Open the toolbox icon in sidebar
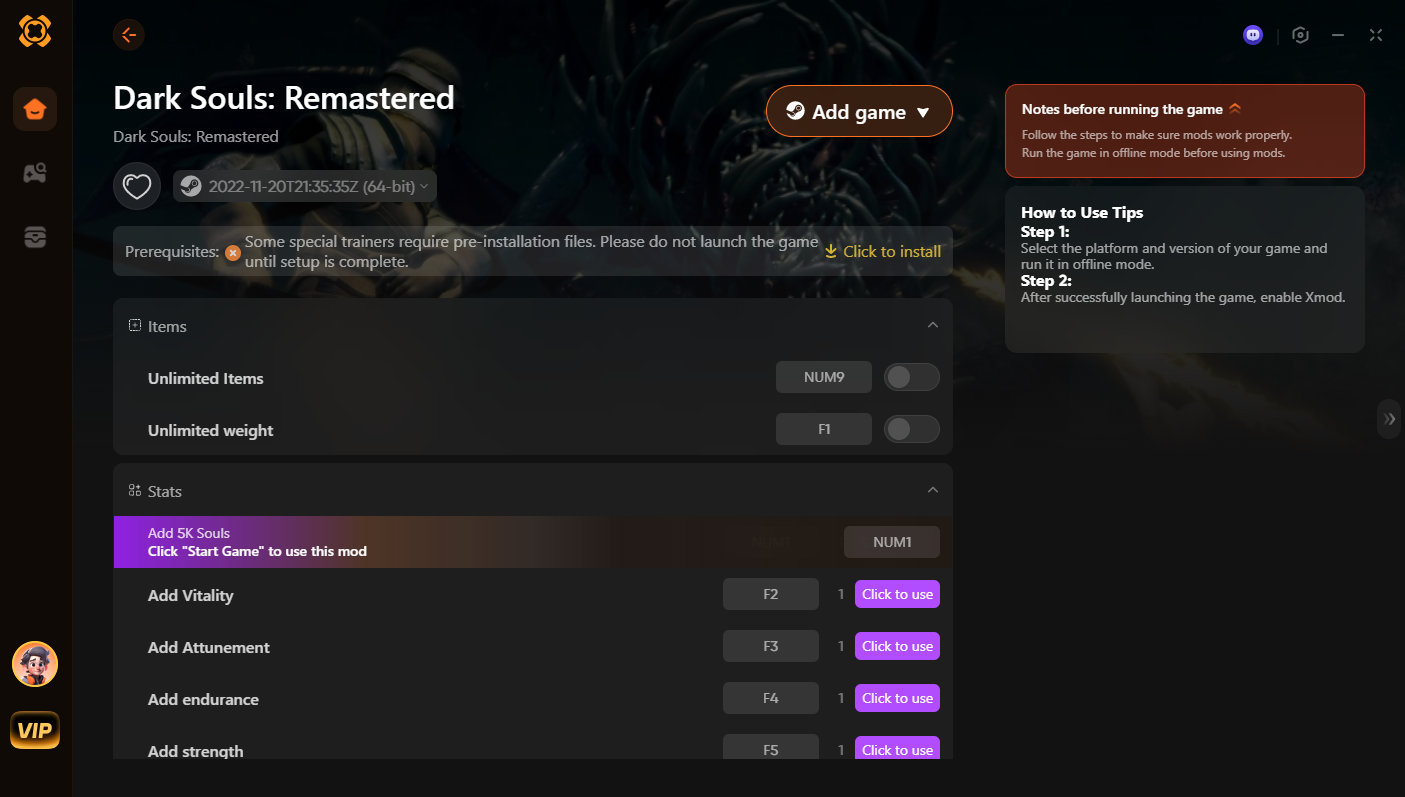 coord(35,237)
